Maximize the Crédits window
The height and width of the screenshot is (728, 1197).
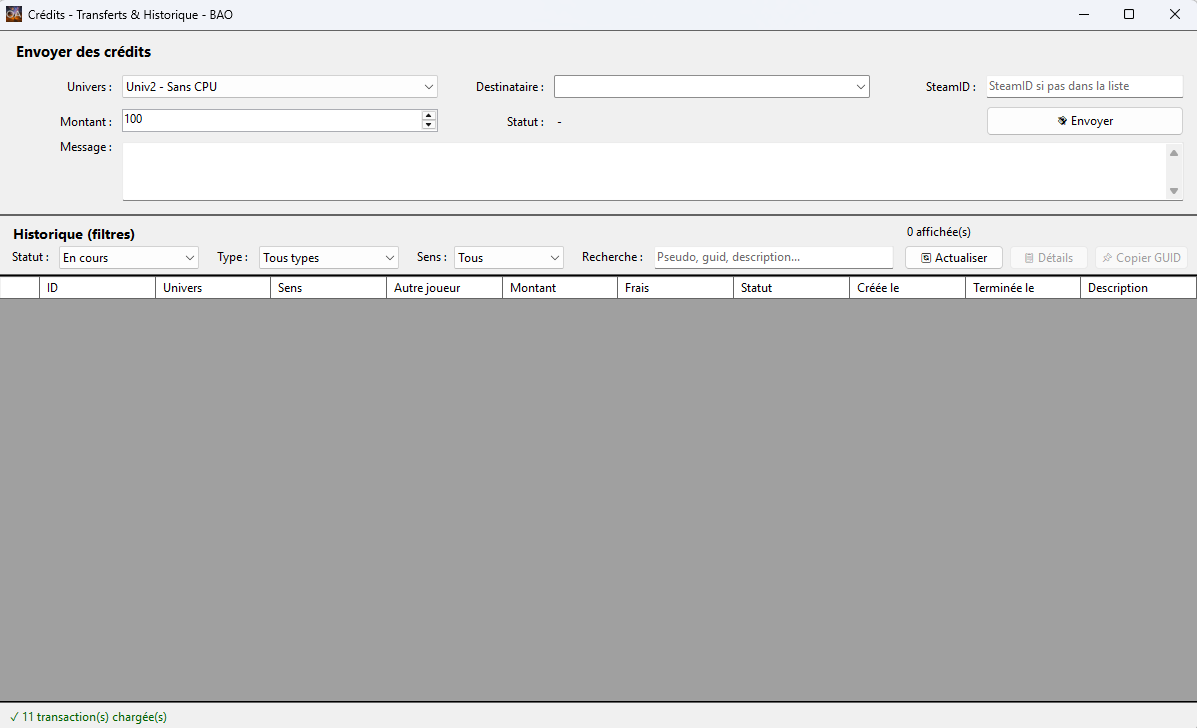1128,15
